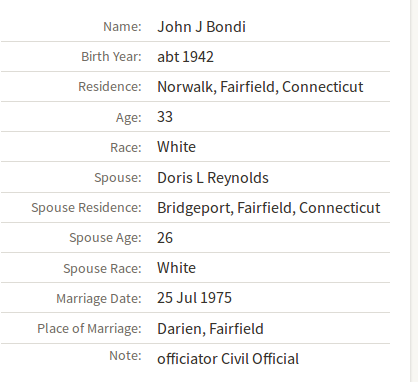The width and height of the screenshot is (418, 382).
Task: Select the Age value 33
Action: 165,117
